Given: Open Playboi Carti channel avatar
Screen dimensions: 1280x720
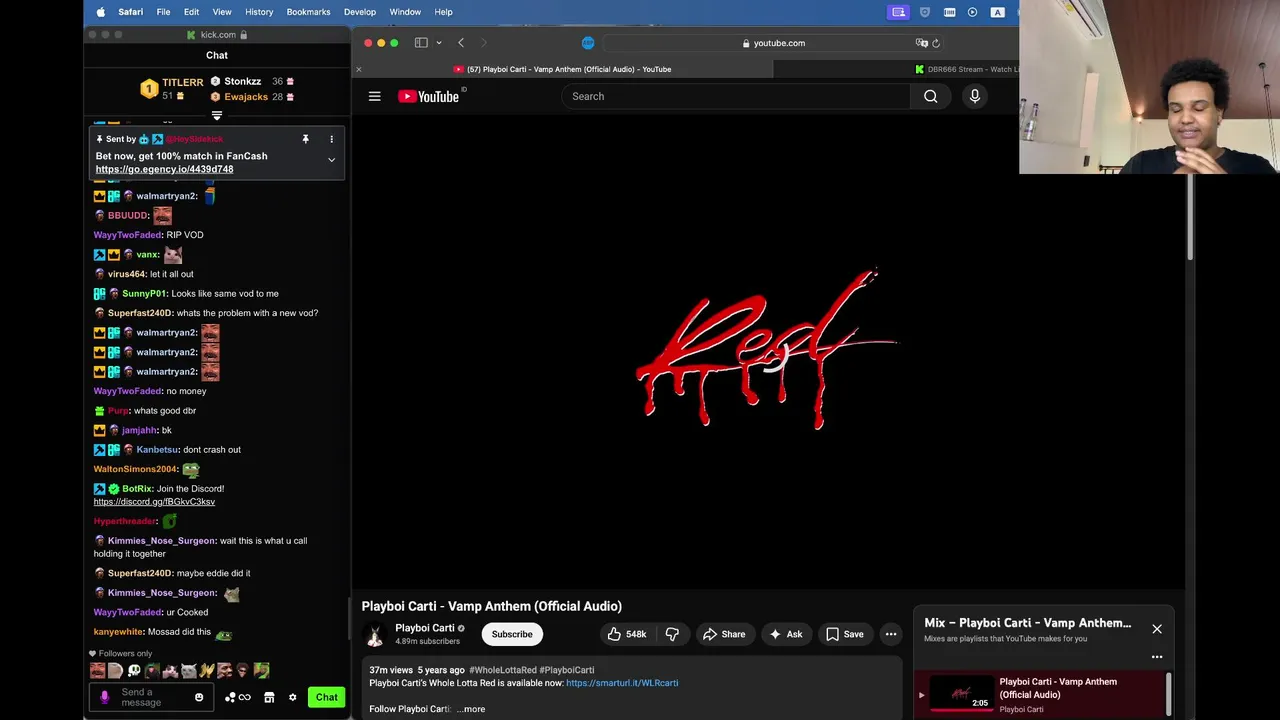Looking at the screenshot, I should click(x=375, y=634).
